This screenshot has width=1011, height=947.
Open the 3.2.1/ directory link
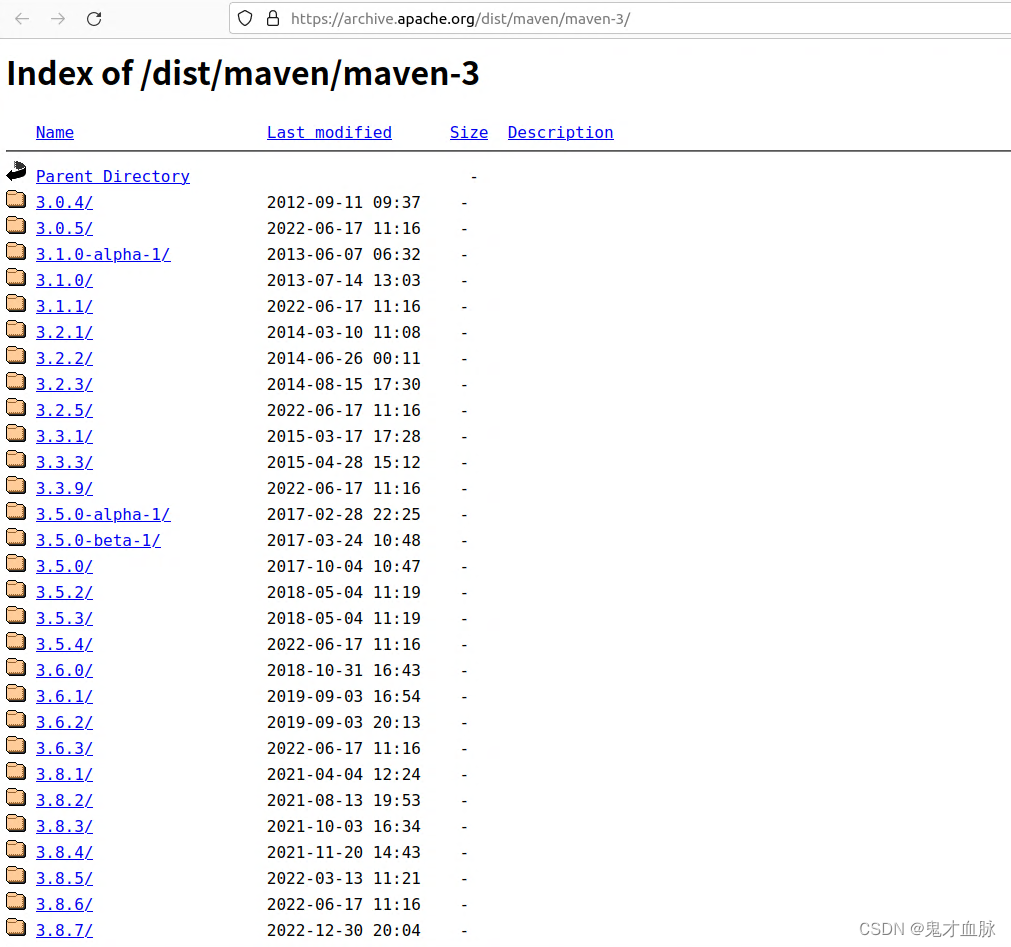pyautogui.click(x=64, y=333)
